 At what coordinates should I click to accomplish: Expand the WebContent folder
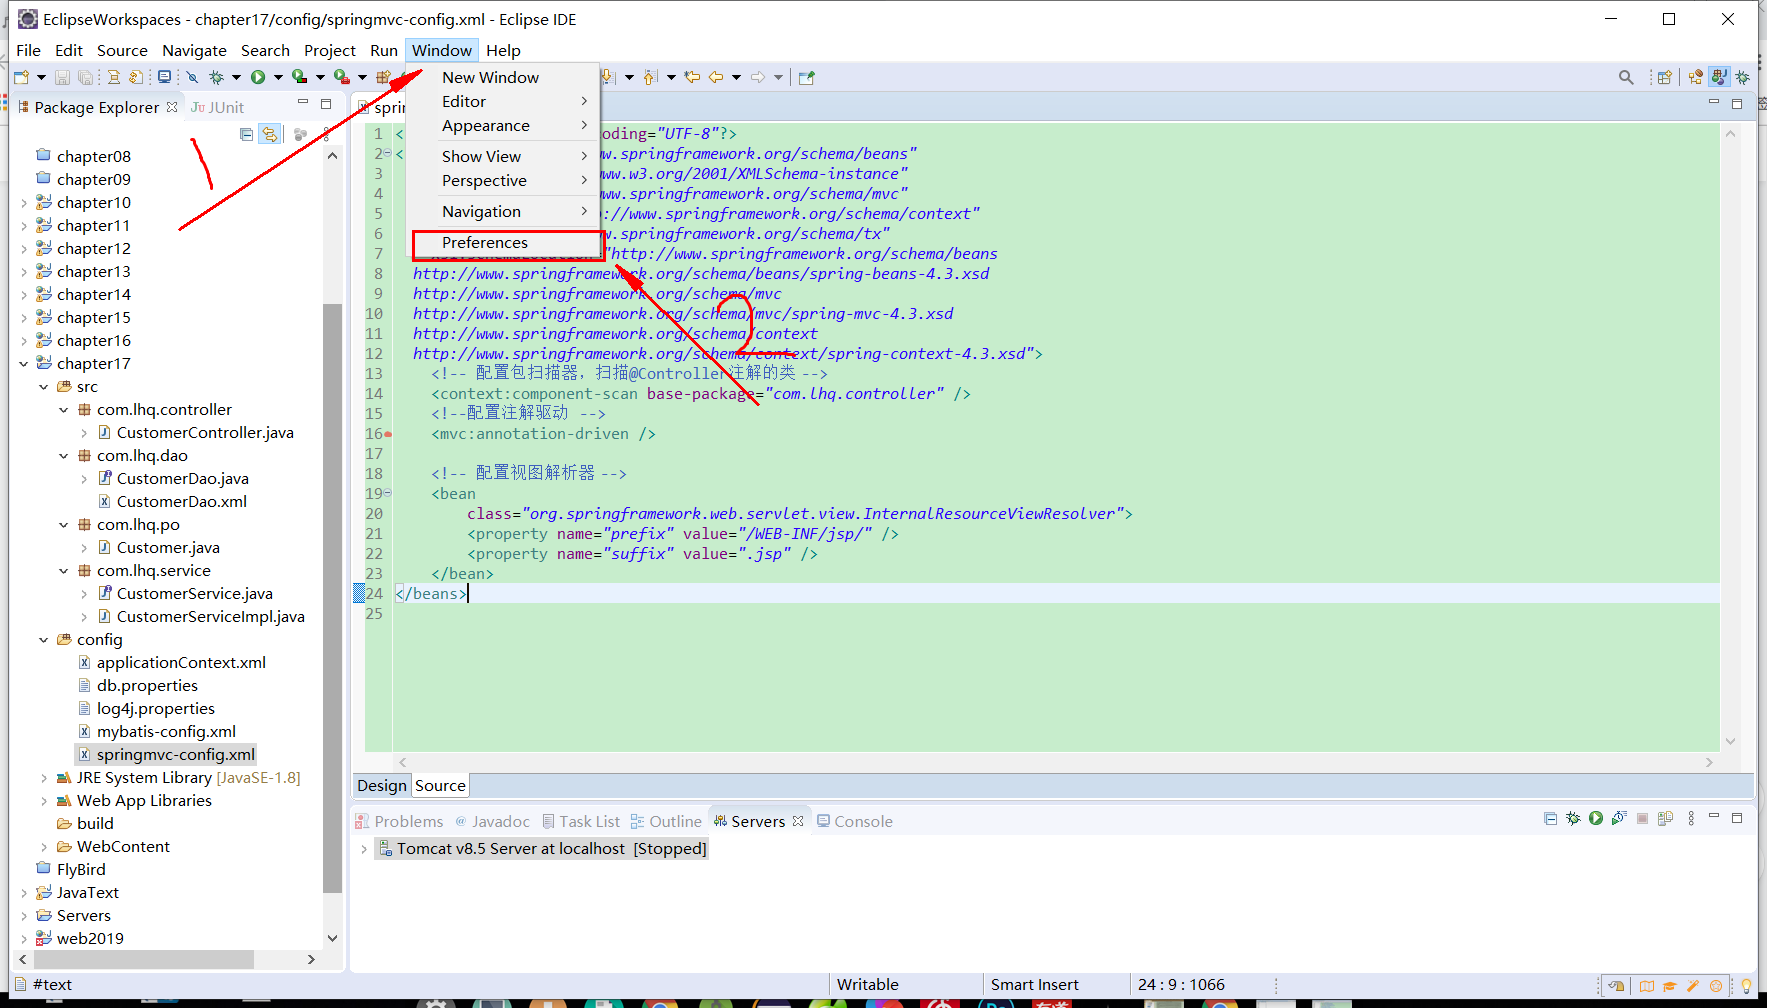point(44,847)
